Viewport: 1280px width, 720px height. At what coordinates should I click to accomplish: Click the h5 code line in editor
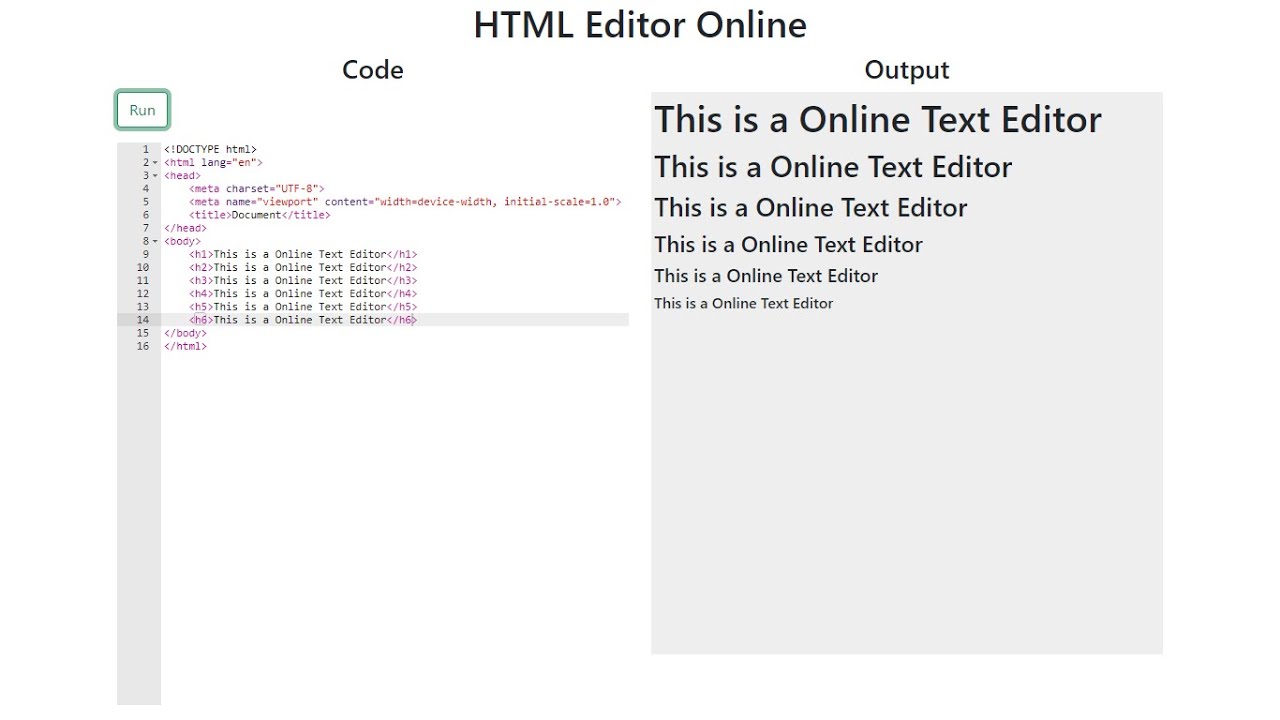(x=303, y=306)
